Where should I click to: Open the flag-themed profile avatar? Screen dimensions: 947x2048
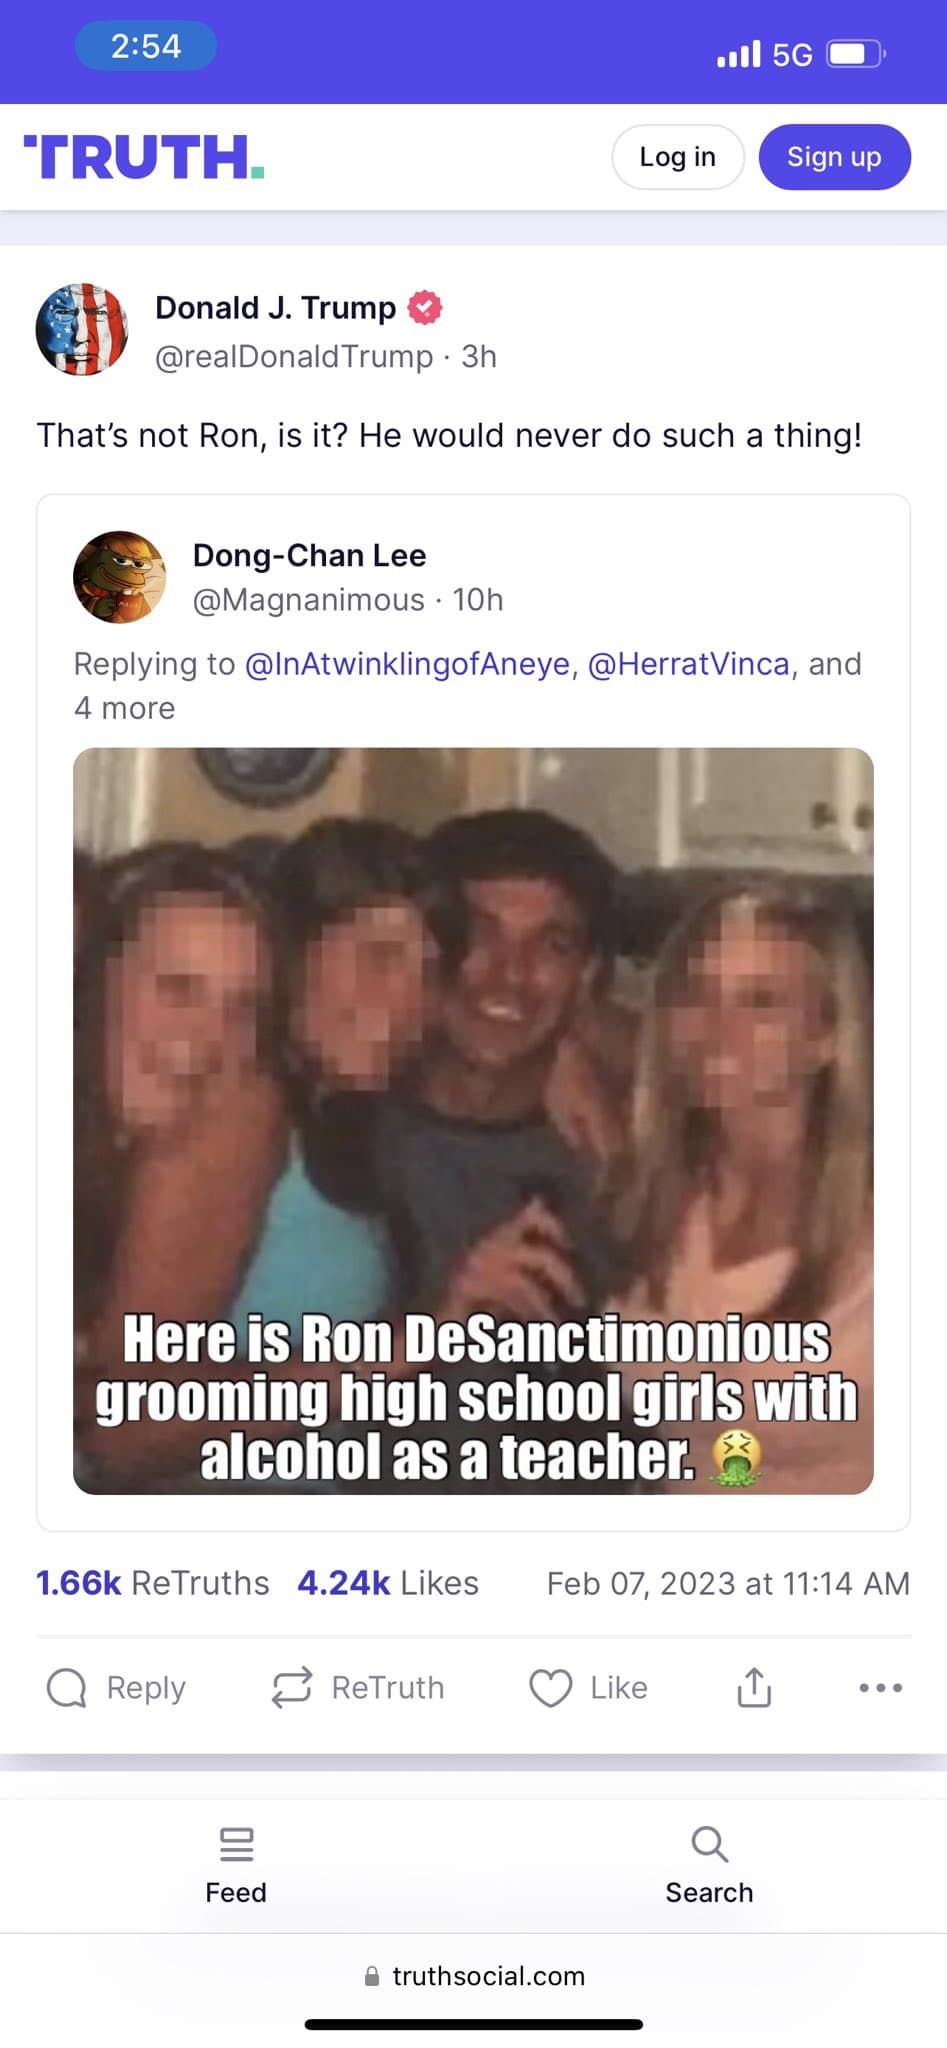pyautogui.click(x=82, y=329)
